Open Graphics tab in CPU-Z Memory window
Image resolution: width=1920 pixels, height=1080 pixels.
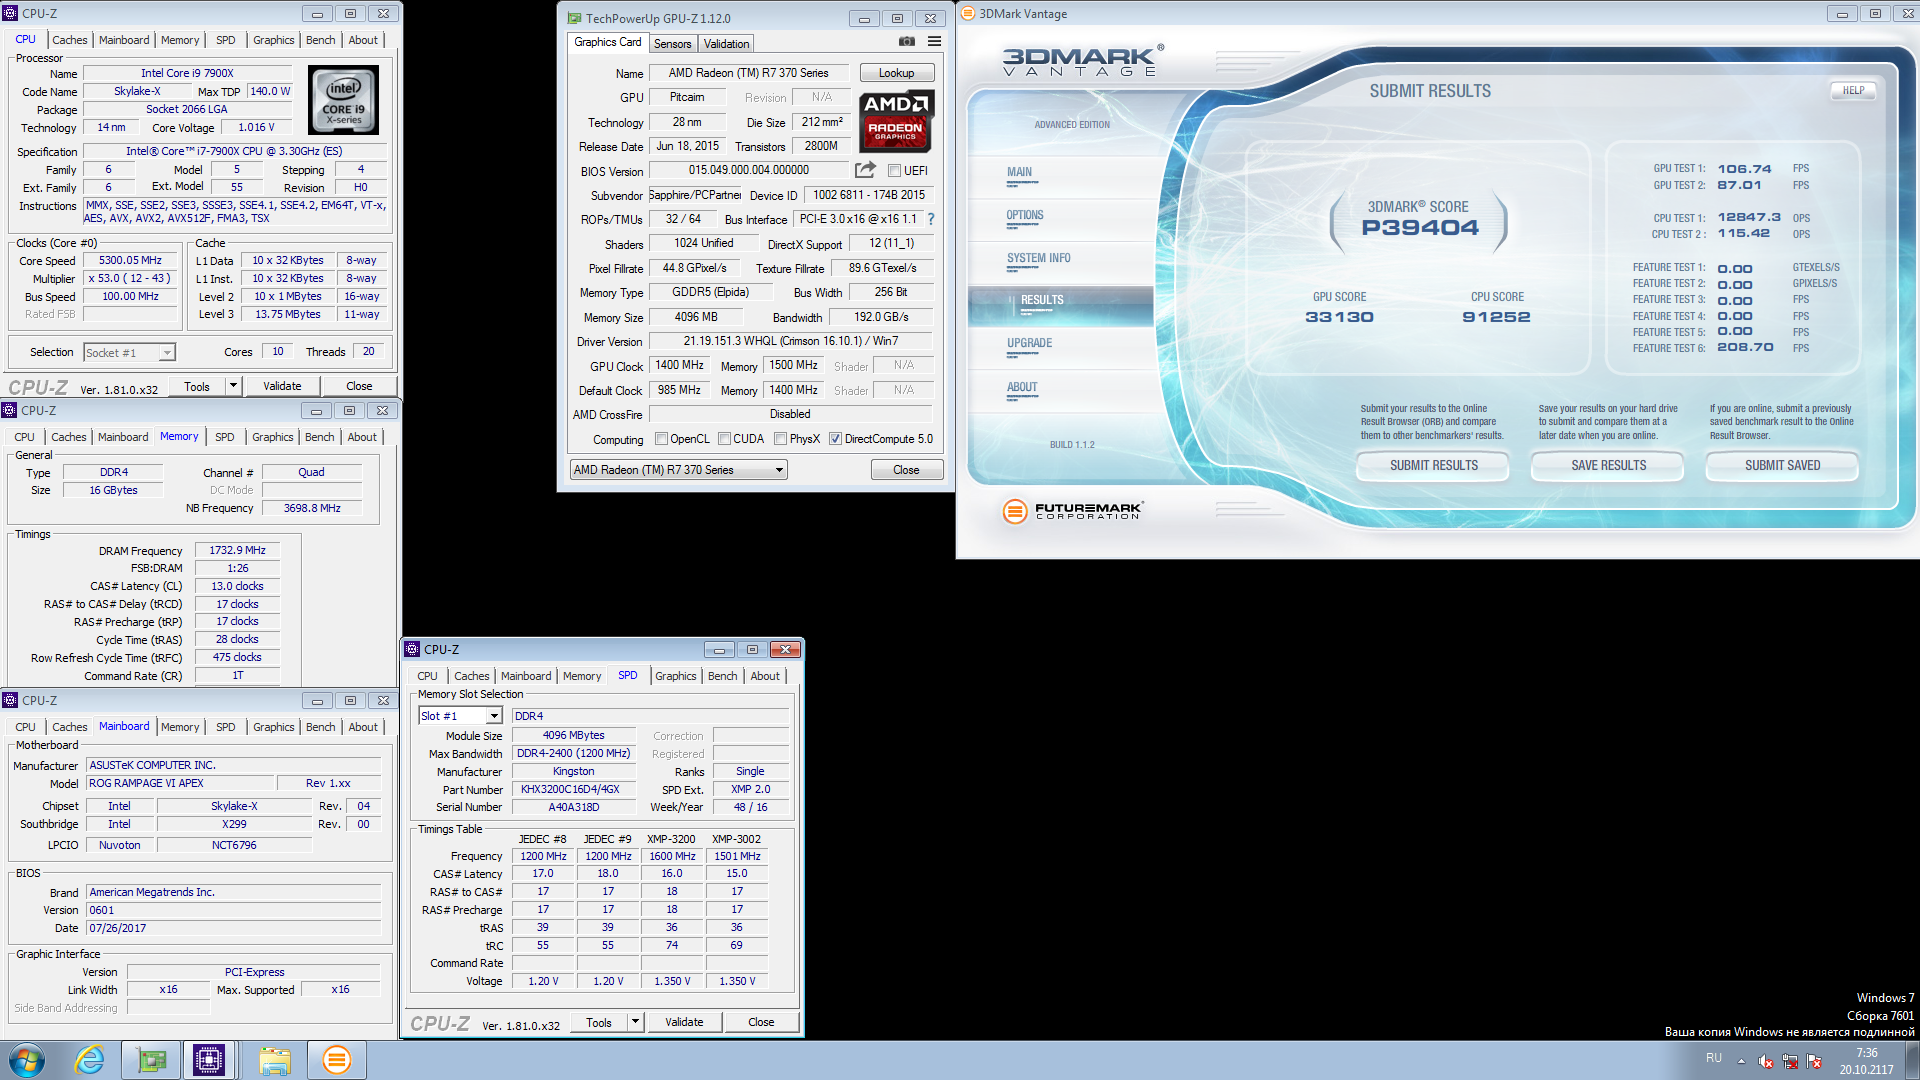pos(272,437)
